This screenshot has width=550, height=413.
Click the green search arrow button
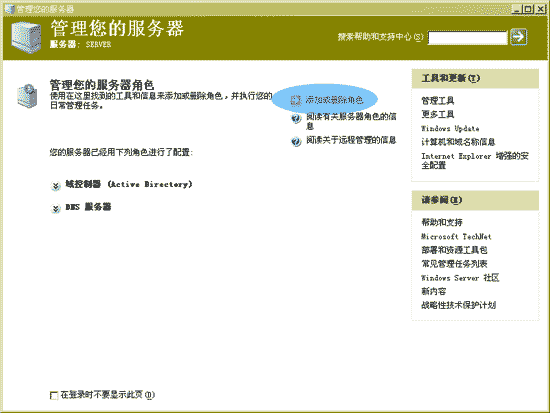tap(518, 37)
